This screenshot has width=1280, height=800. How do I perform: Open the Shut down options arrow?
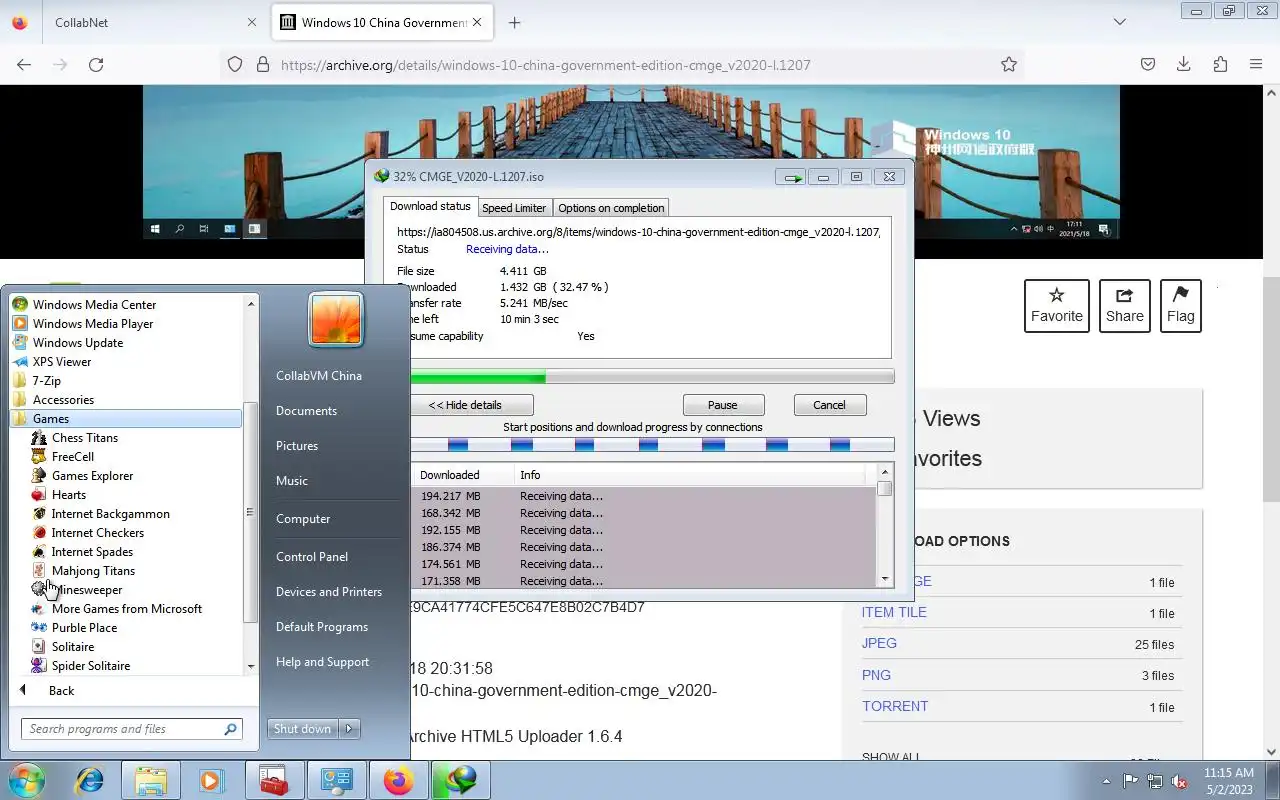349,729
